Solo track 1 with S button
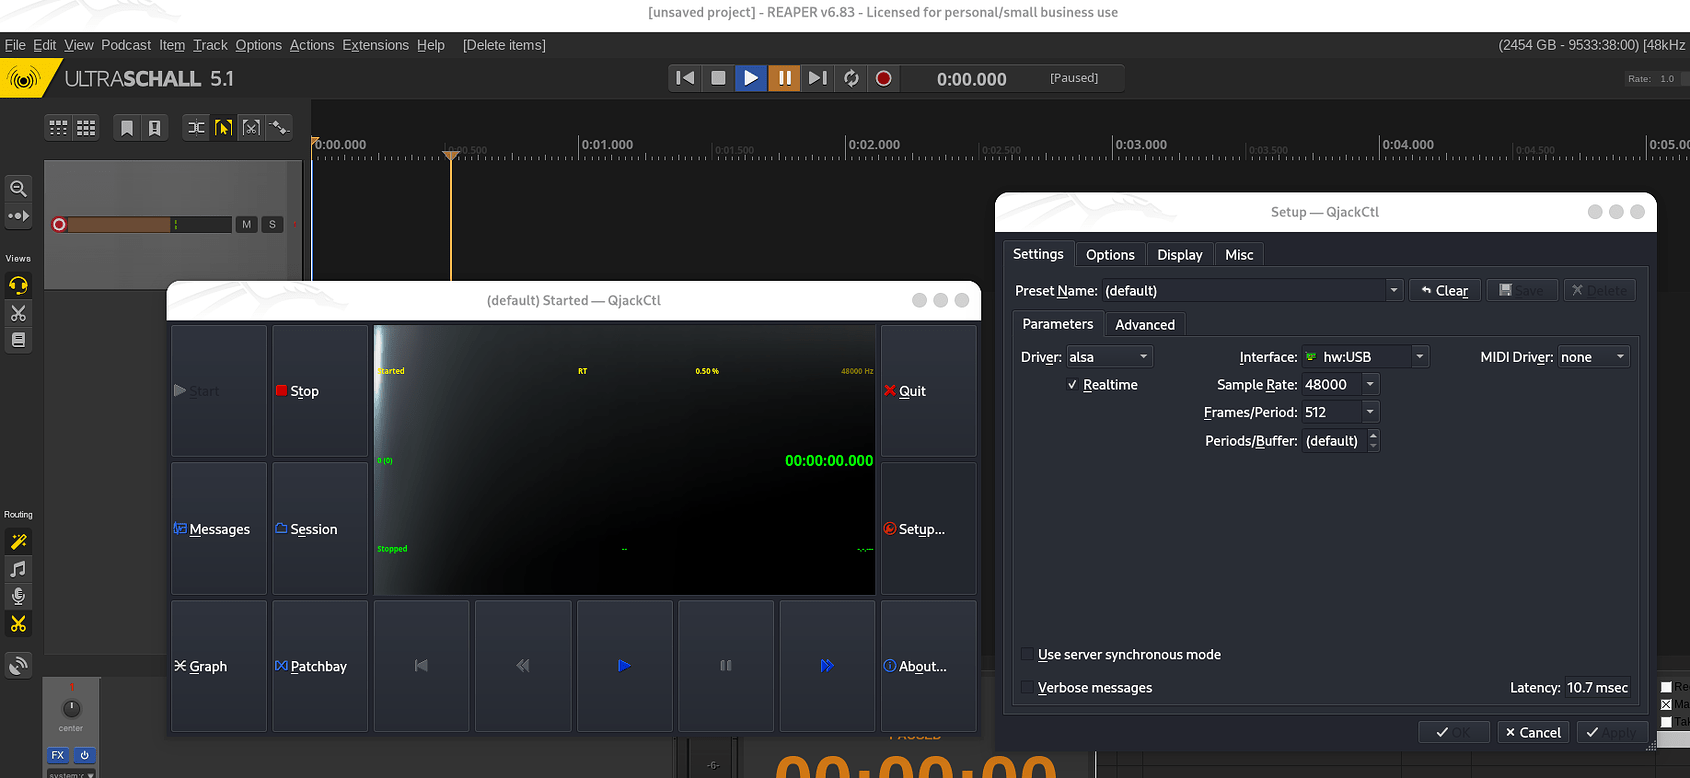1690x778 pixels. tap(272, 225)
